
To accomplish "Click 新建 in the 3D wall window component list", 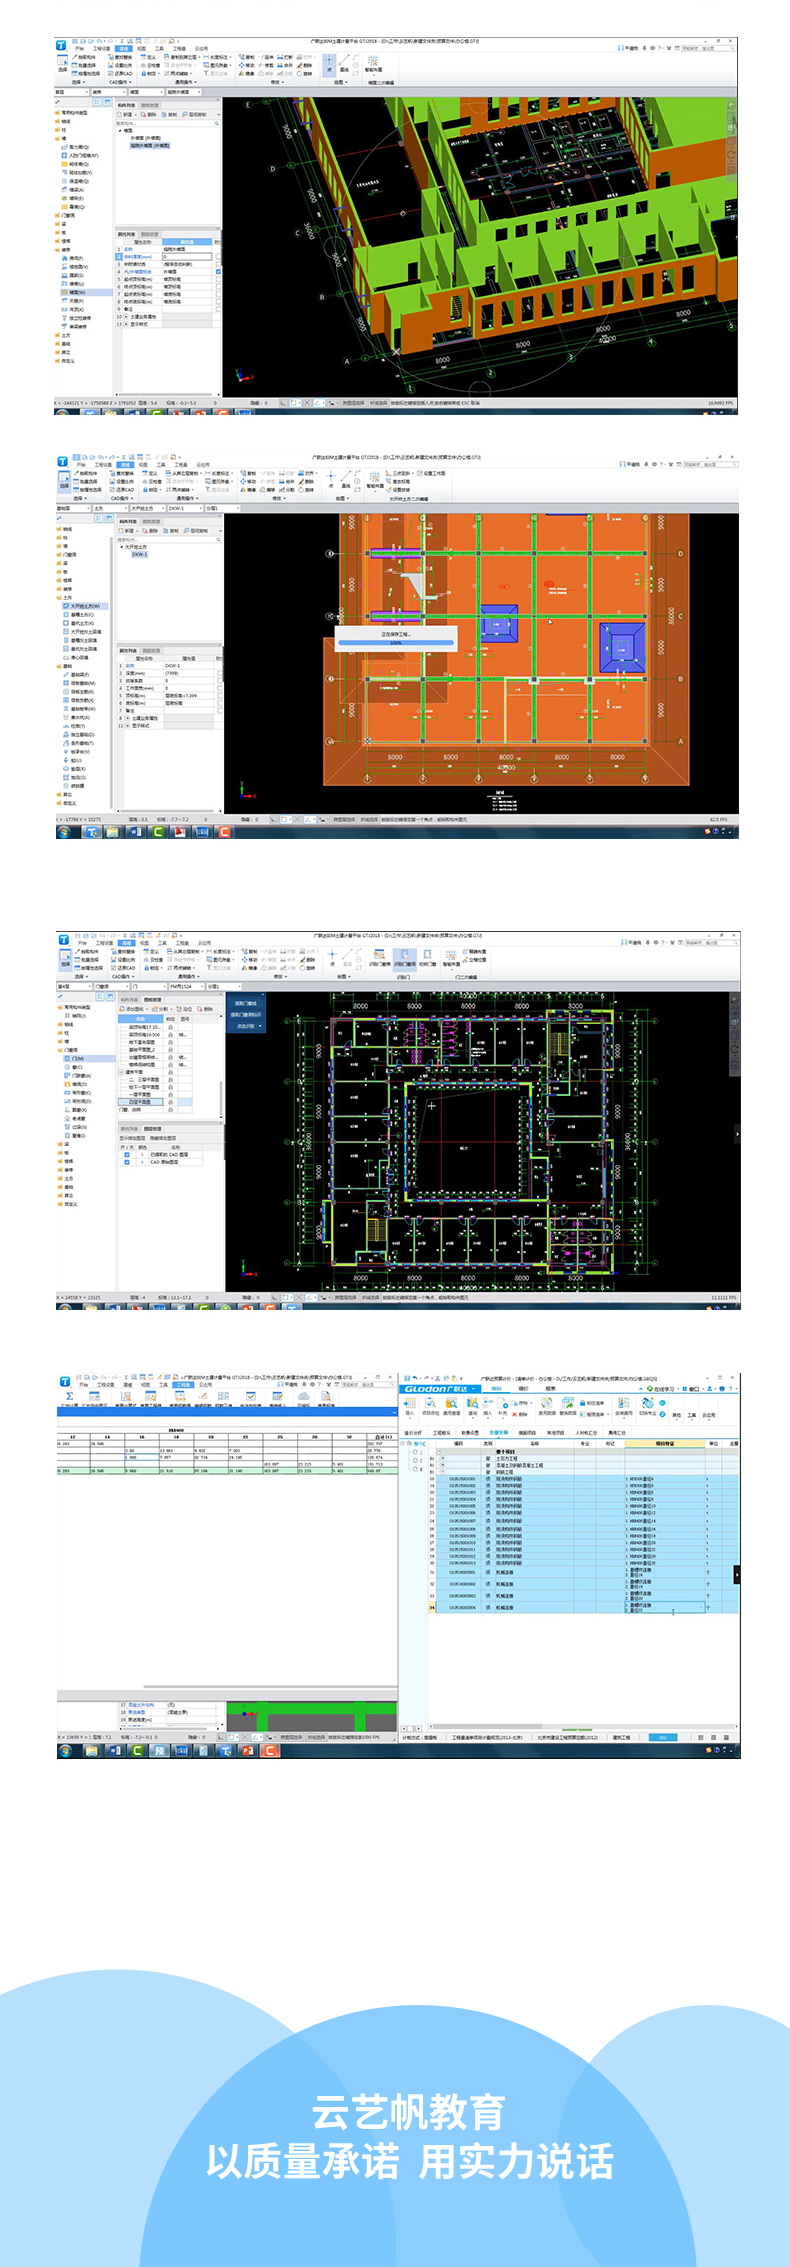I will pos(125,114).
